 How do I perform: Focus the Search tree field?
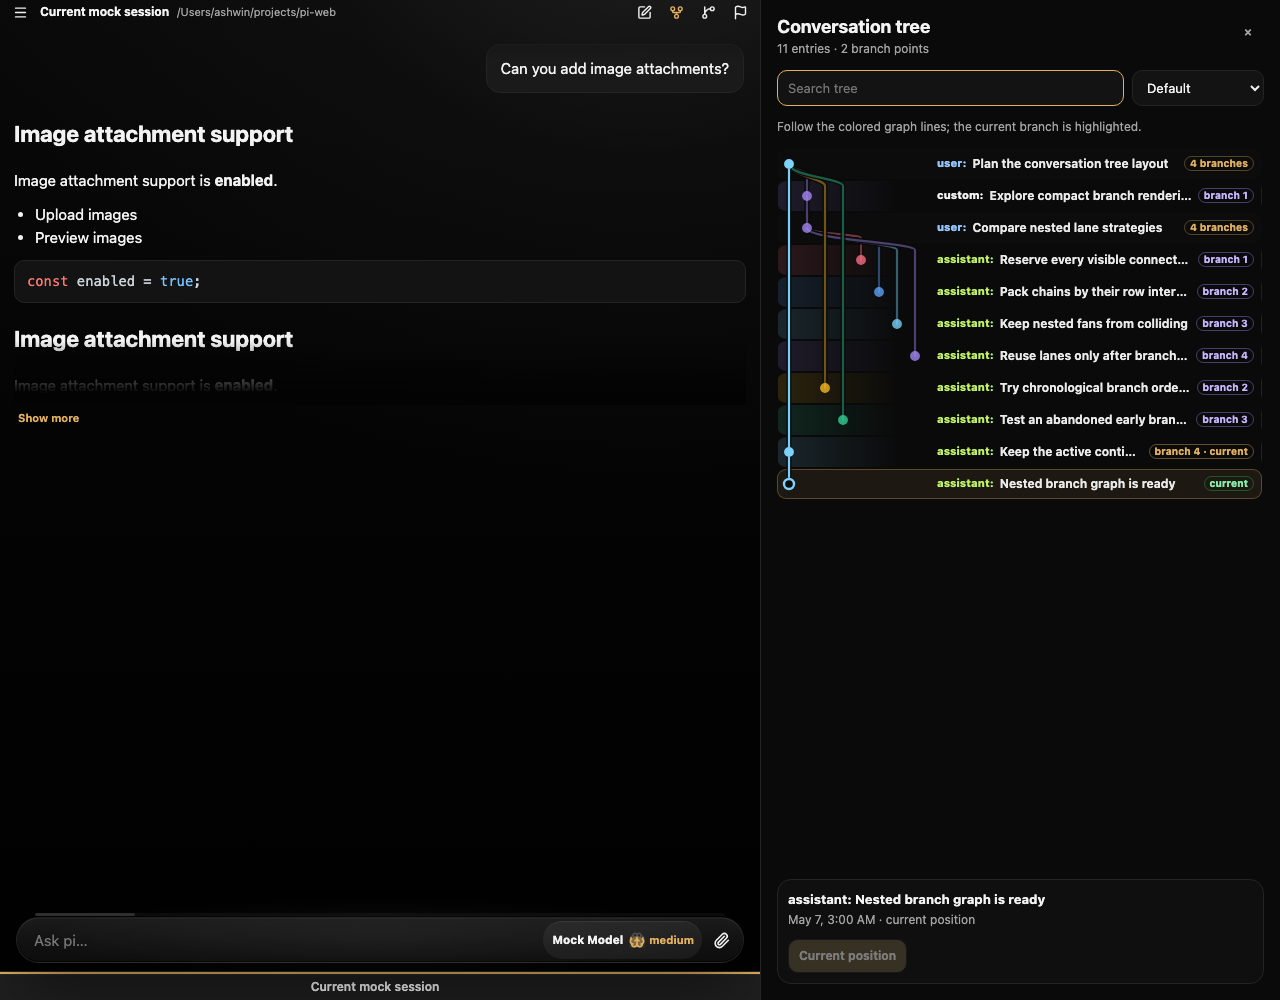coord(950,88)
